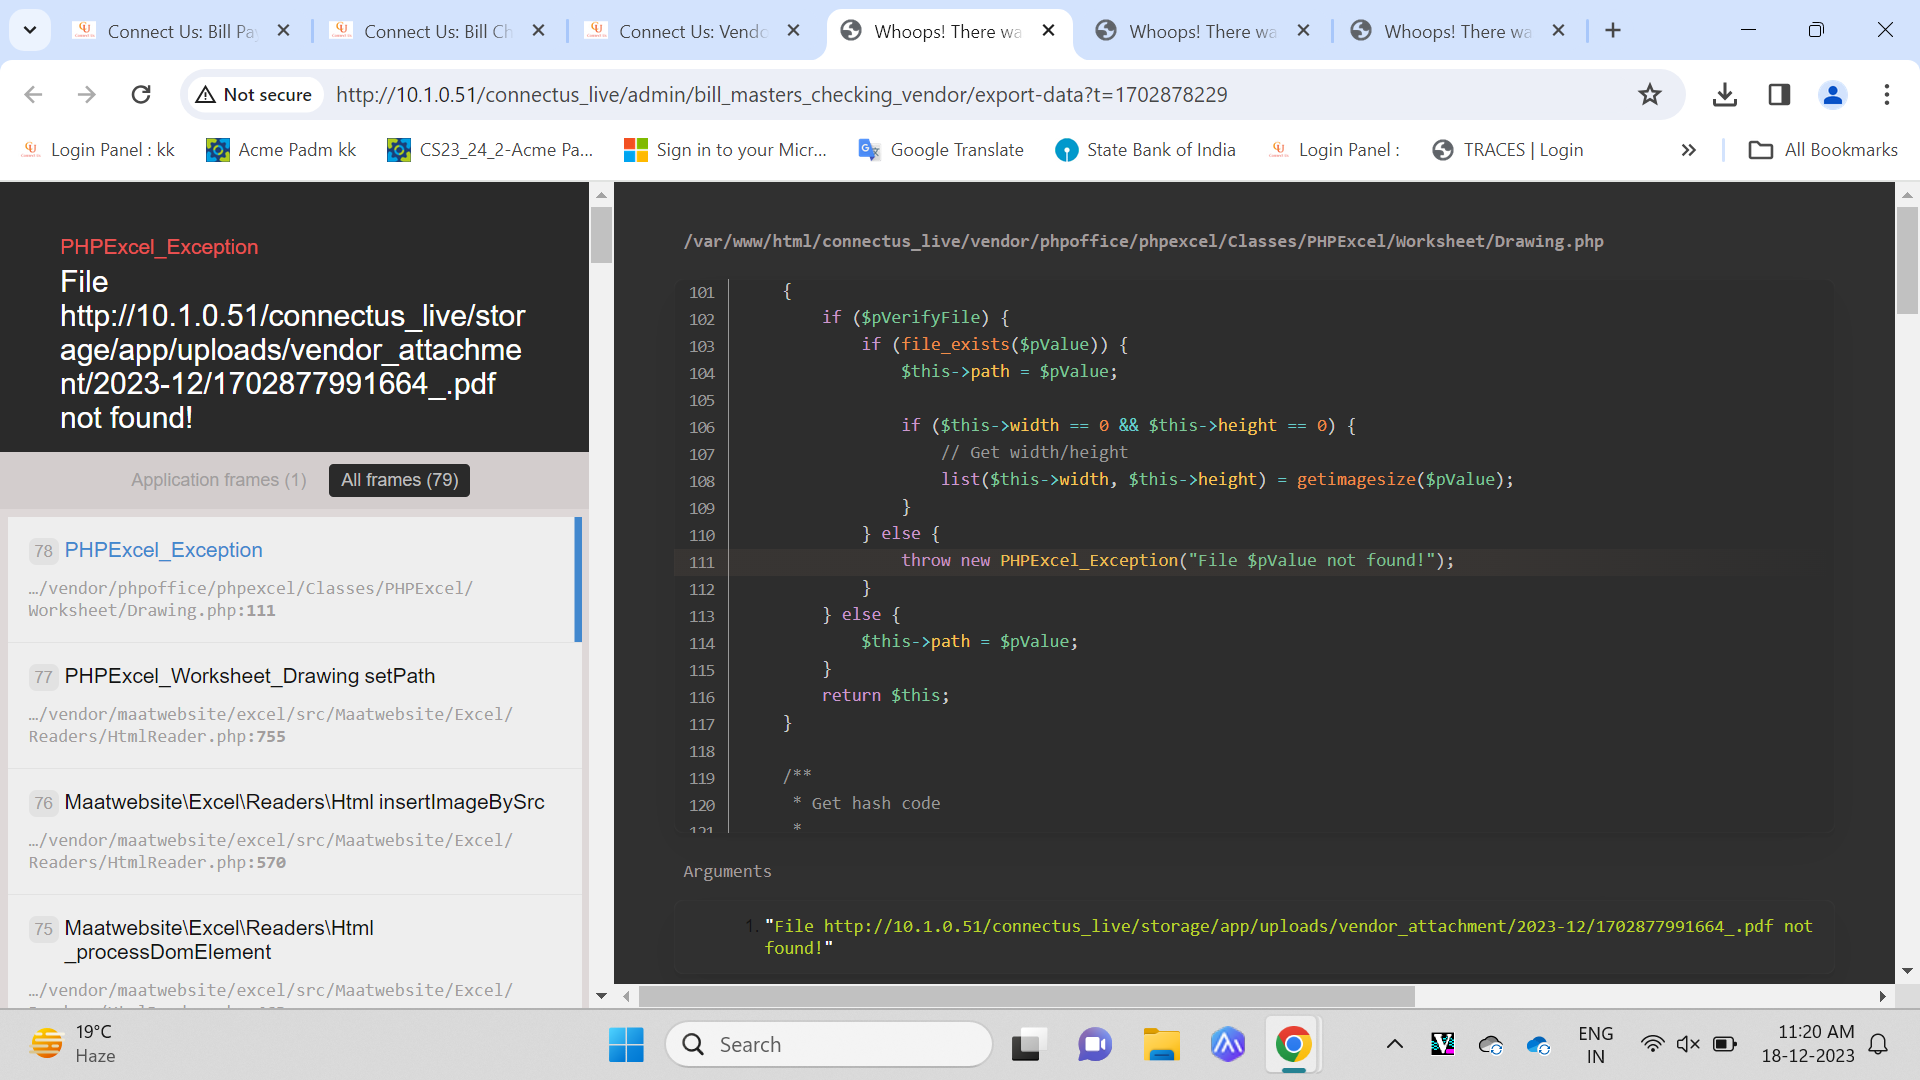Show hidden system tray icons
Image resolution: width=1920 pixels, height=1080 pixels.
pyautogui.click(x=1394, y=1045)
